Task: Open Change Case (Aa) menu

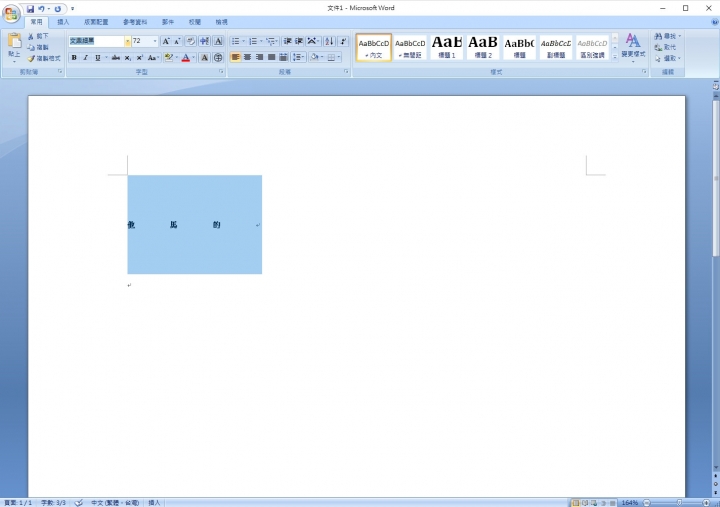Action: pos(152,57)
